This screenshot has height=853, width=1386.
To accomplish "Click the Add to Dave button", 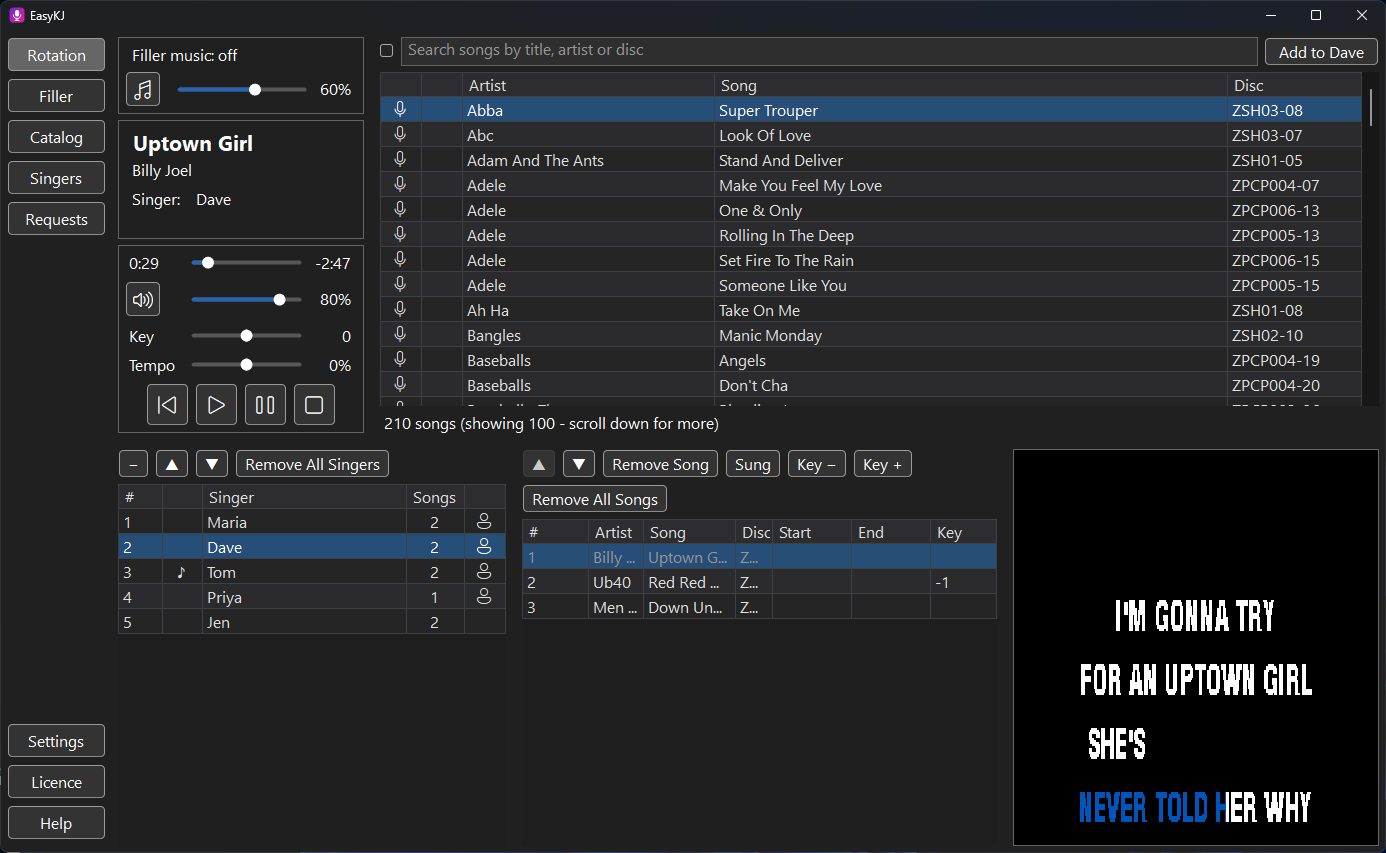I will pos(1321,52).
